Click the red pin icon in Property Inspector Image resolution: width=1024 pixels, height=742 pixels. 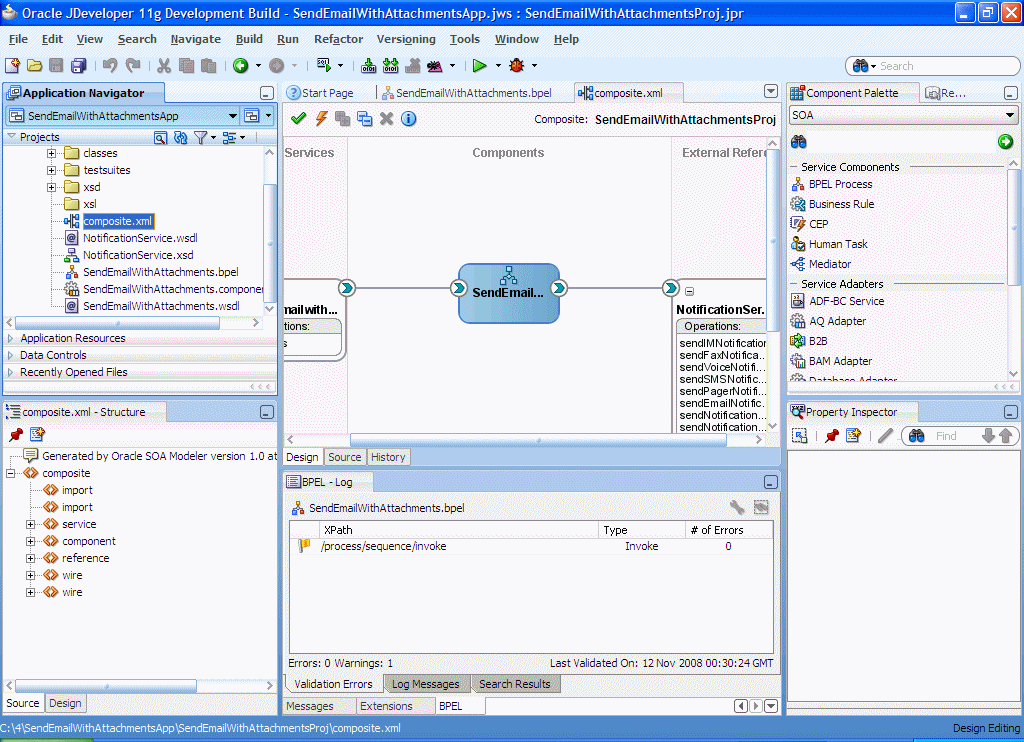[831, 436]
